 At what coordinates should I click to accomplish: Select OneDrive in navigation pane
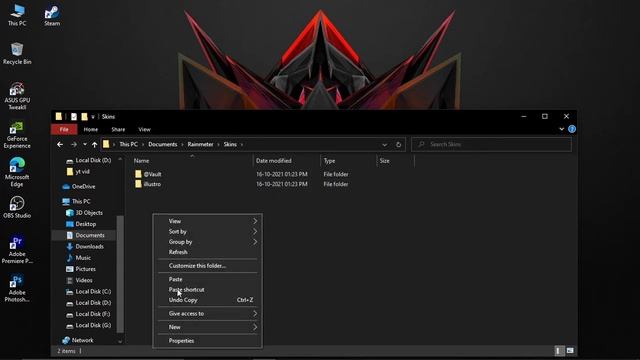point(83,187)
